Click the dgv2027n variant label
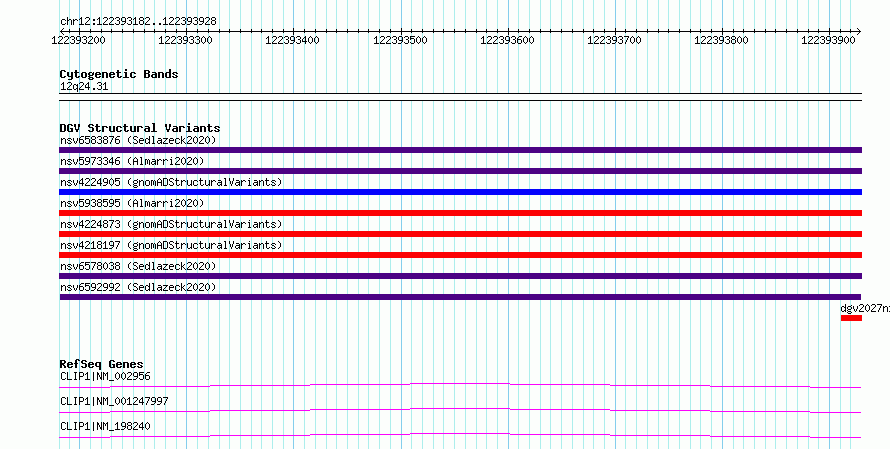The image size is (890, 449). pos(865,308)
